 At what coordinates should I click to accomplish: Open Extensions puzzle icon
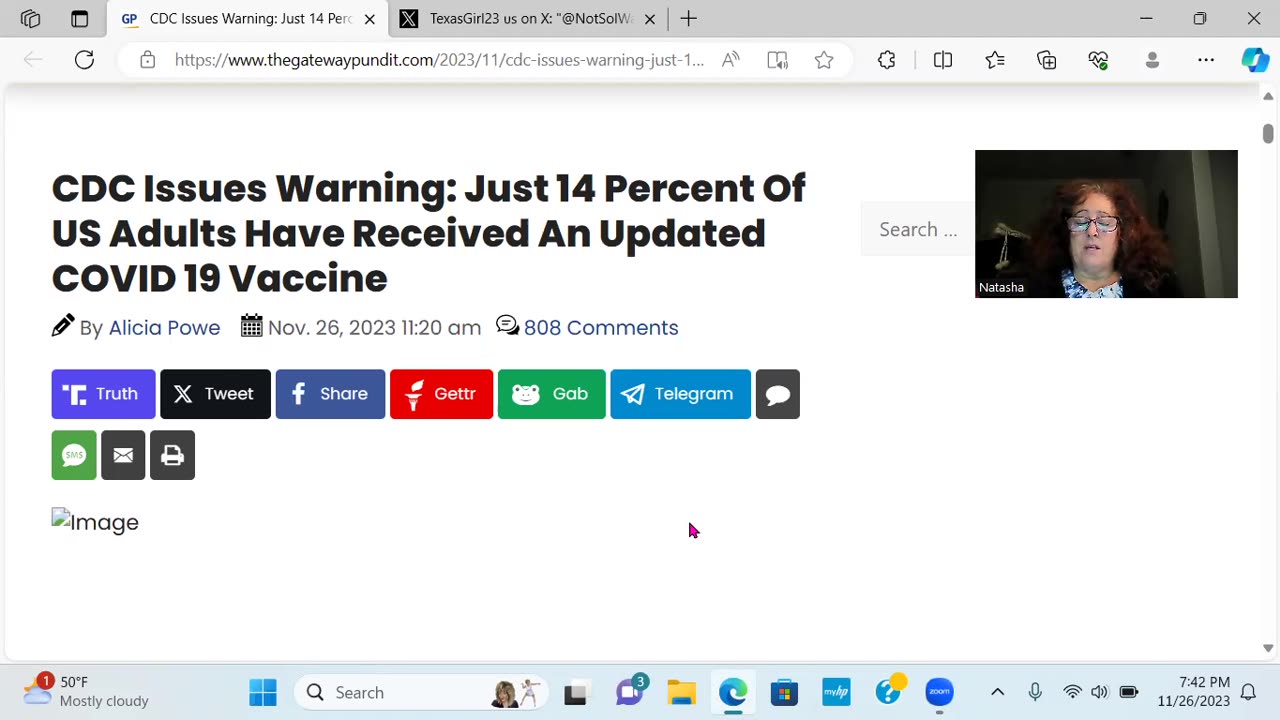886,60
